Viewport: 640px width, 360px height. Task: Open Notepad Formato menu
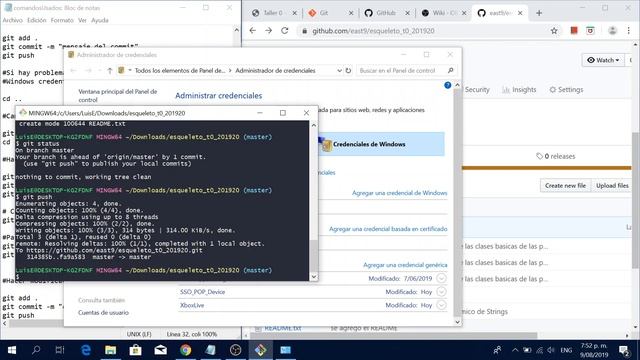[x=62, y=20]
